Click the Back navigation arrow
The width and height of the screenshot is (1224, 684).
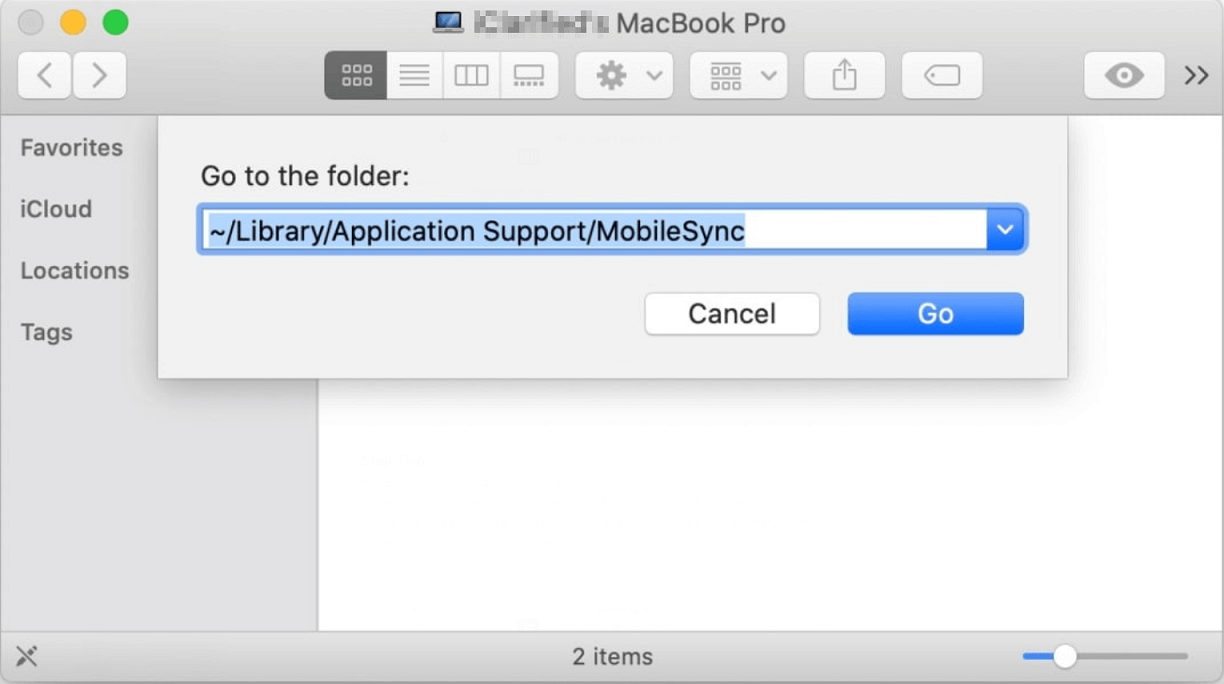pos(44,76)
